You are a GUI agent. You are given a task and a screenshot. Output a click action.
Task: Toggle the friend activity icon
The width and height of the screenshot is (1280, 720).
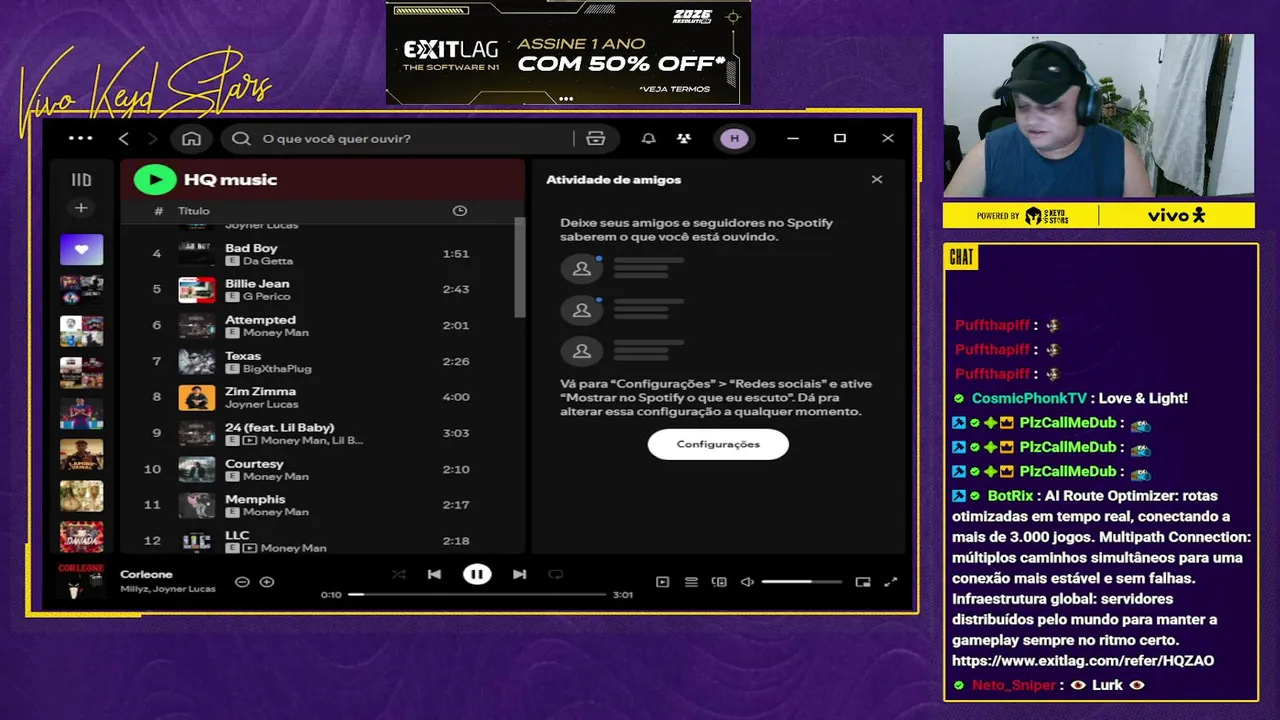pos(684,138)
